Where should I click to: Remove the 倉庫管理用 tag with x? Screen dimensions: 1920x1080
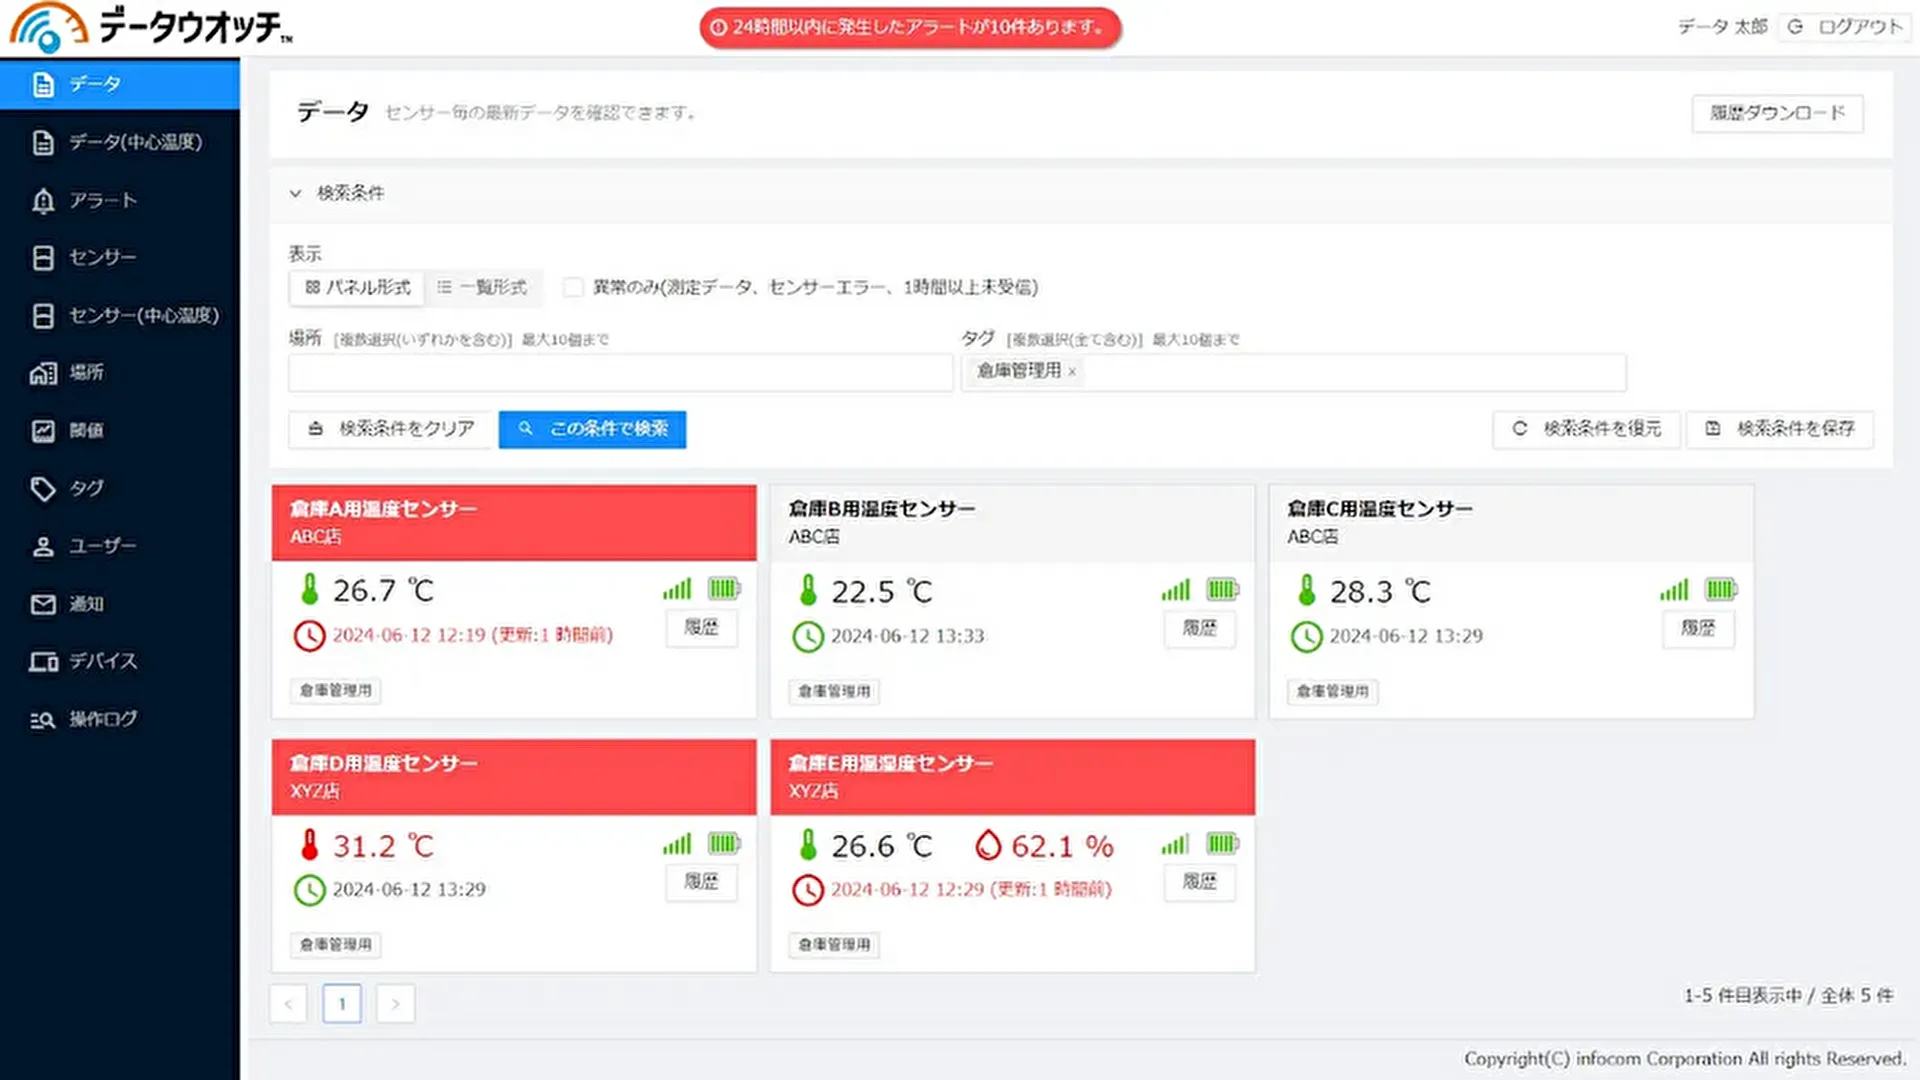click(1072, 372)
